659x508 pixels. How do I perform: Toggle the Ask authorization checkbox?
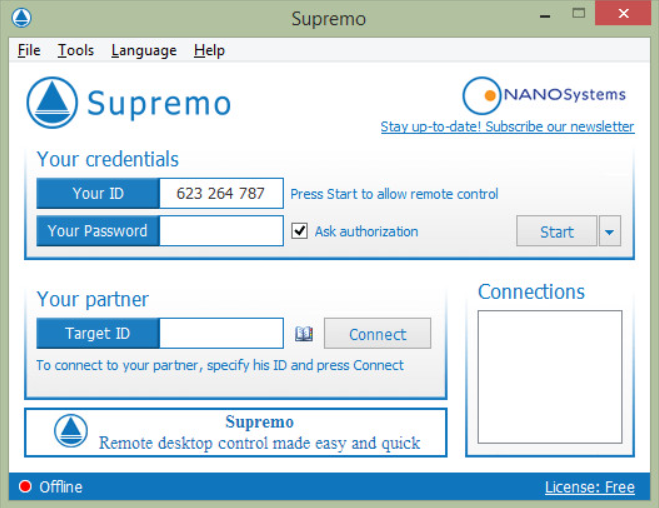click(299, 231)
